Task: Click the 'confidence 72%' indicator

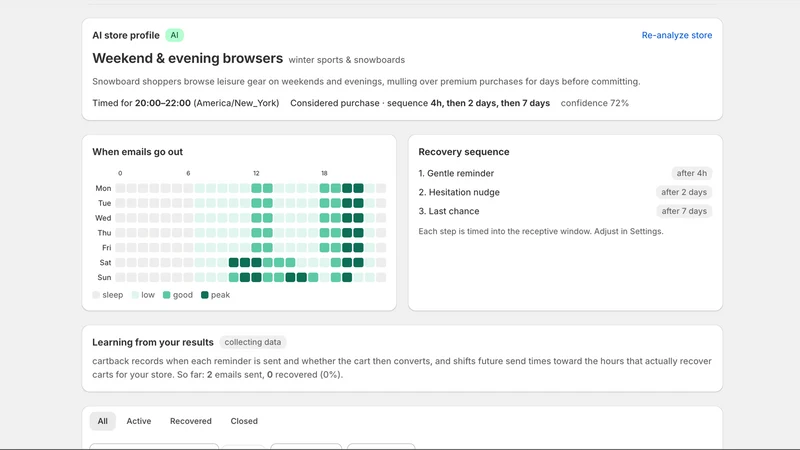Action: (594, 103)
